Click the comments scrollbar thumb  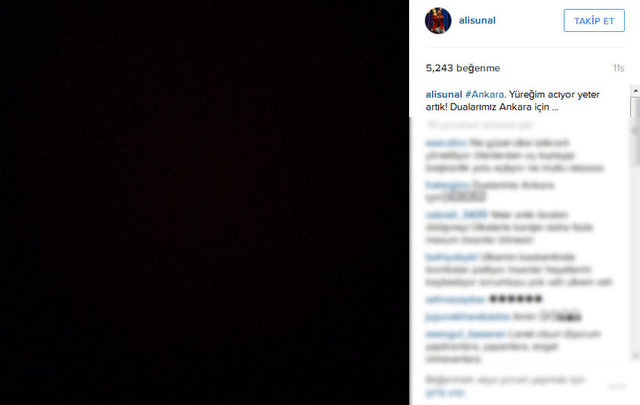pos(636,131)
